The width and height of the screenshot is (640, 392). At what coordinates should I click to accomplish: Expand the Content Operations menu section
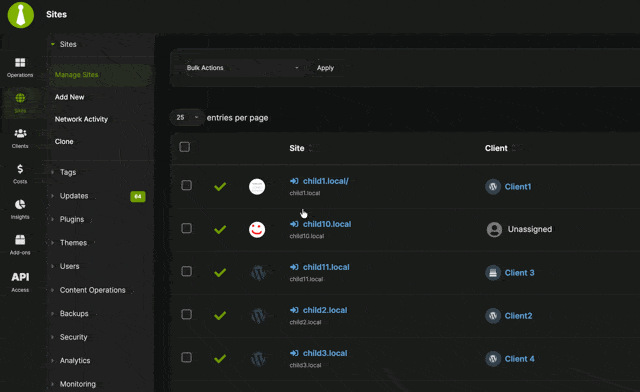pyautogui.click(x=93, y=290)
